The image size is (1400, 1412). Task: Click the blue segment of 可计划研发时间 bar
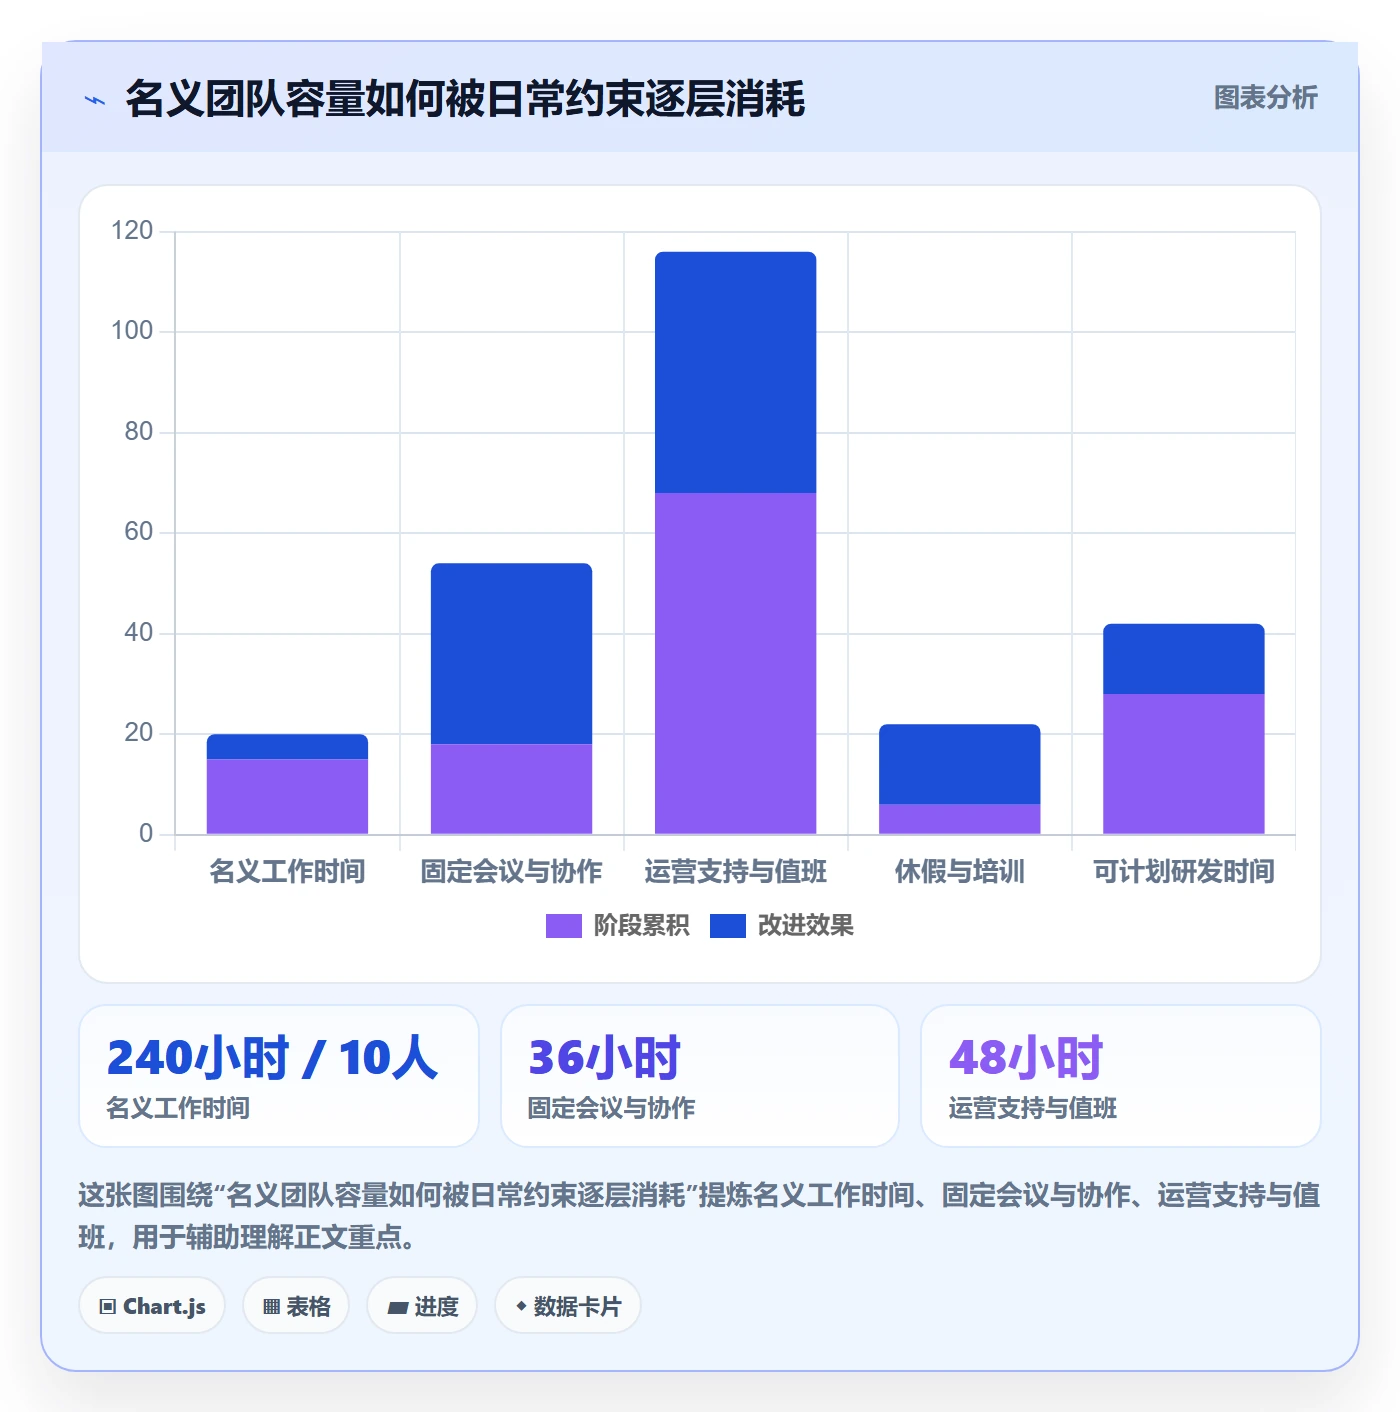point(1183,659)
